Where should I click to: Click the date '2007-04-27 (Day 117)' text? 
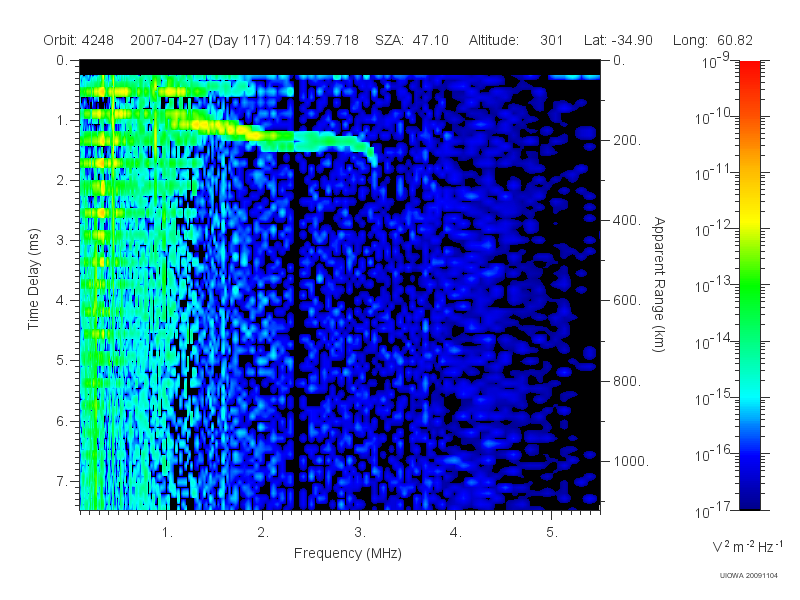tap(201, 40)
